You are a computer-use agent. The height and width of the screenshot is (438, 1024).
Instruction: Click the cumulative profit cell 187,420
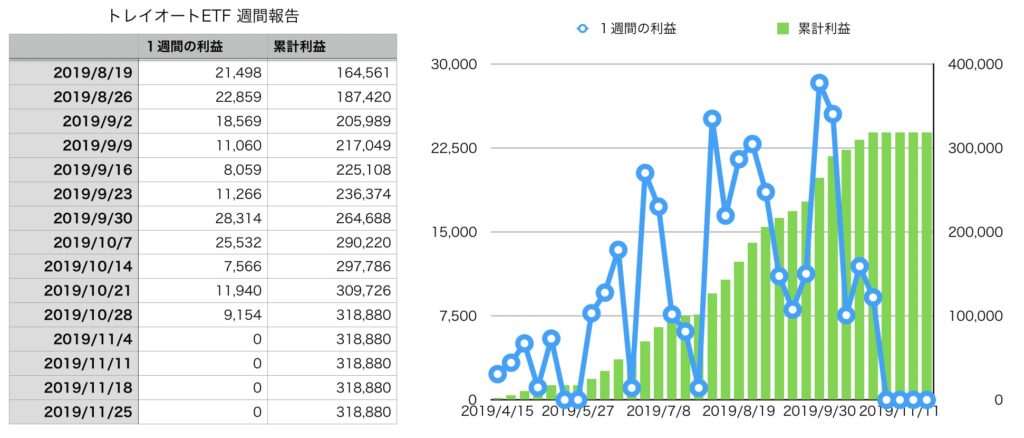(x=332, y=97)
